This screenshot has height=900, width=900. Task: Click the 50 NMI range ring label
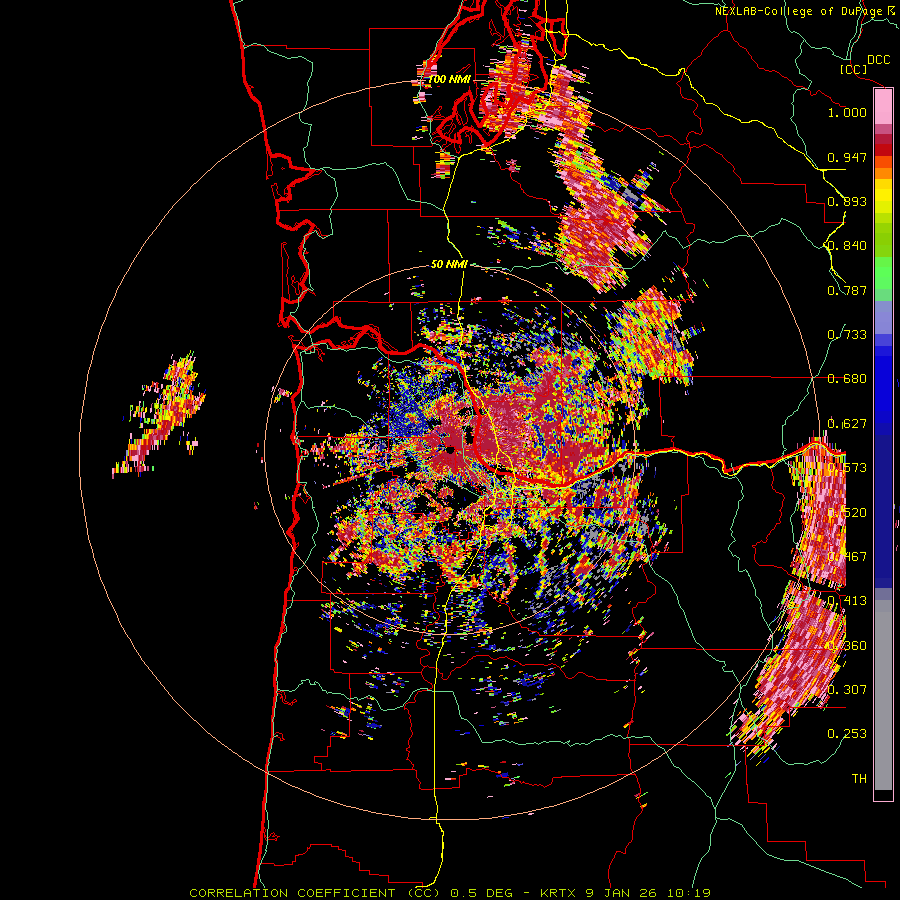click(449, 264)
